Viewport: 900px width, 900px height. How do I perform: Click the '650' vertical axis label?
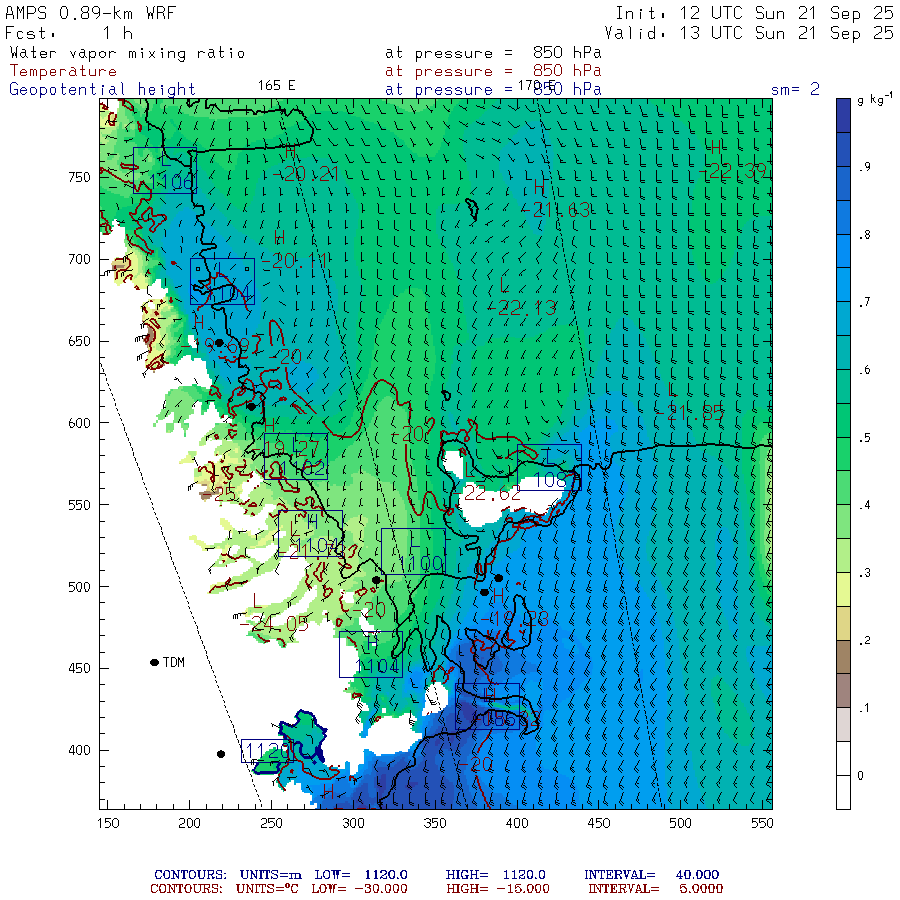coord(79,342)
